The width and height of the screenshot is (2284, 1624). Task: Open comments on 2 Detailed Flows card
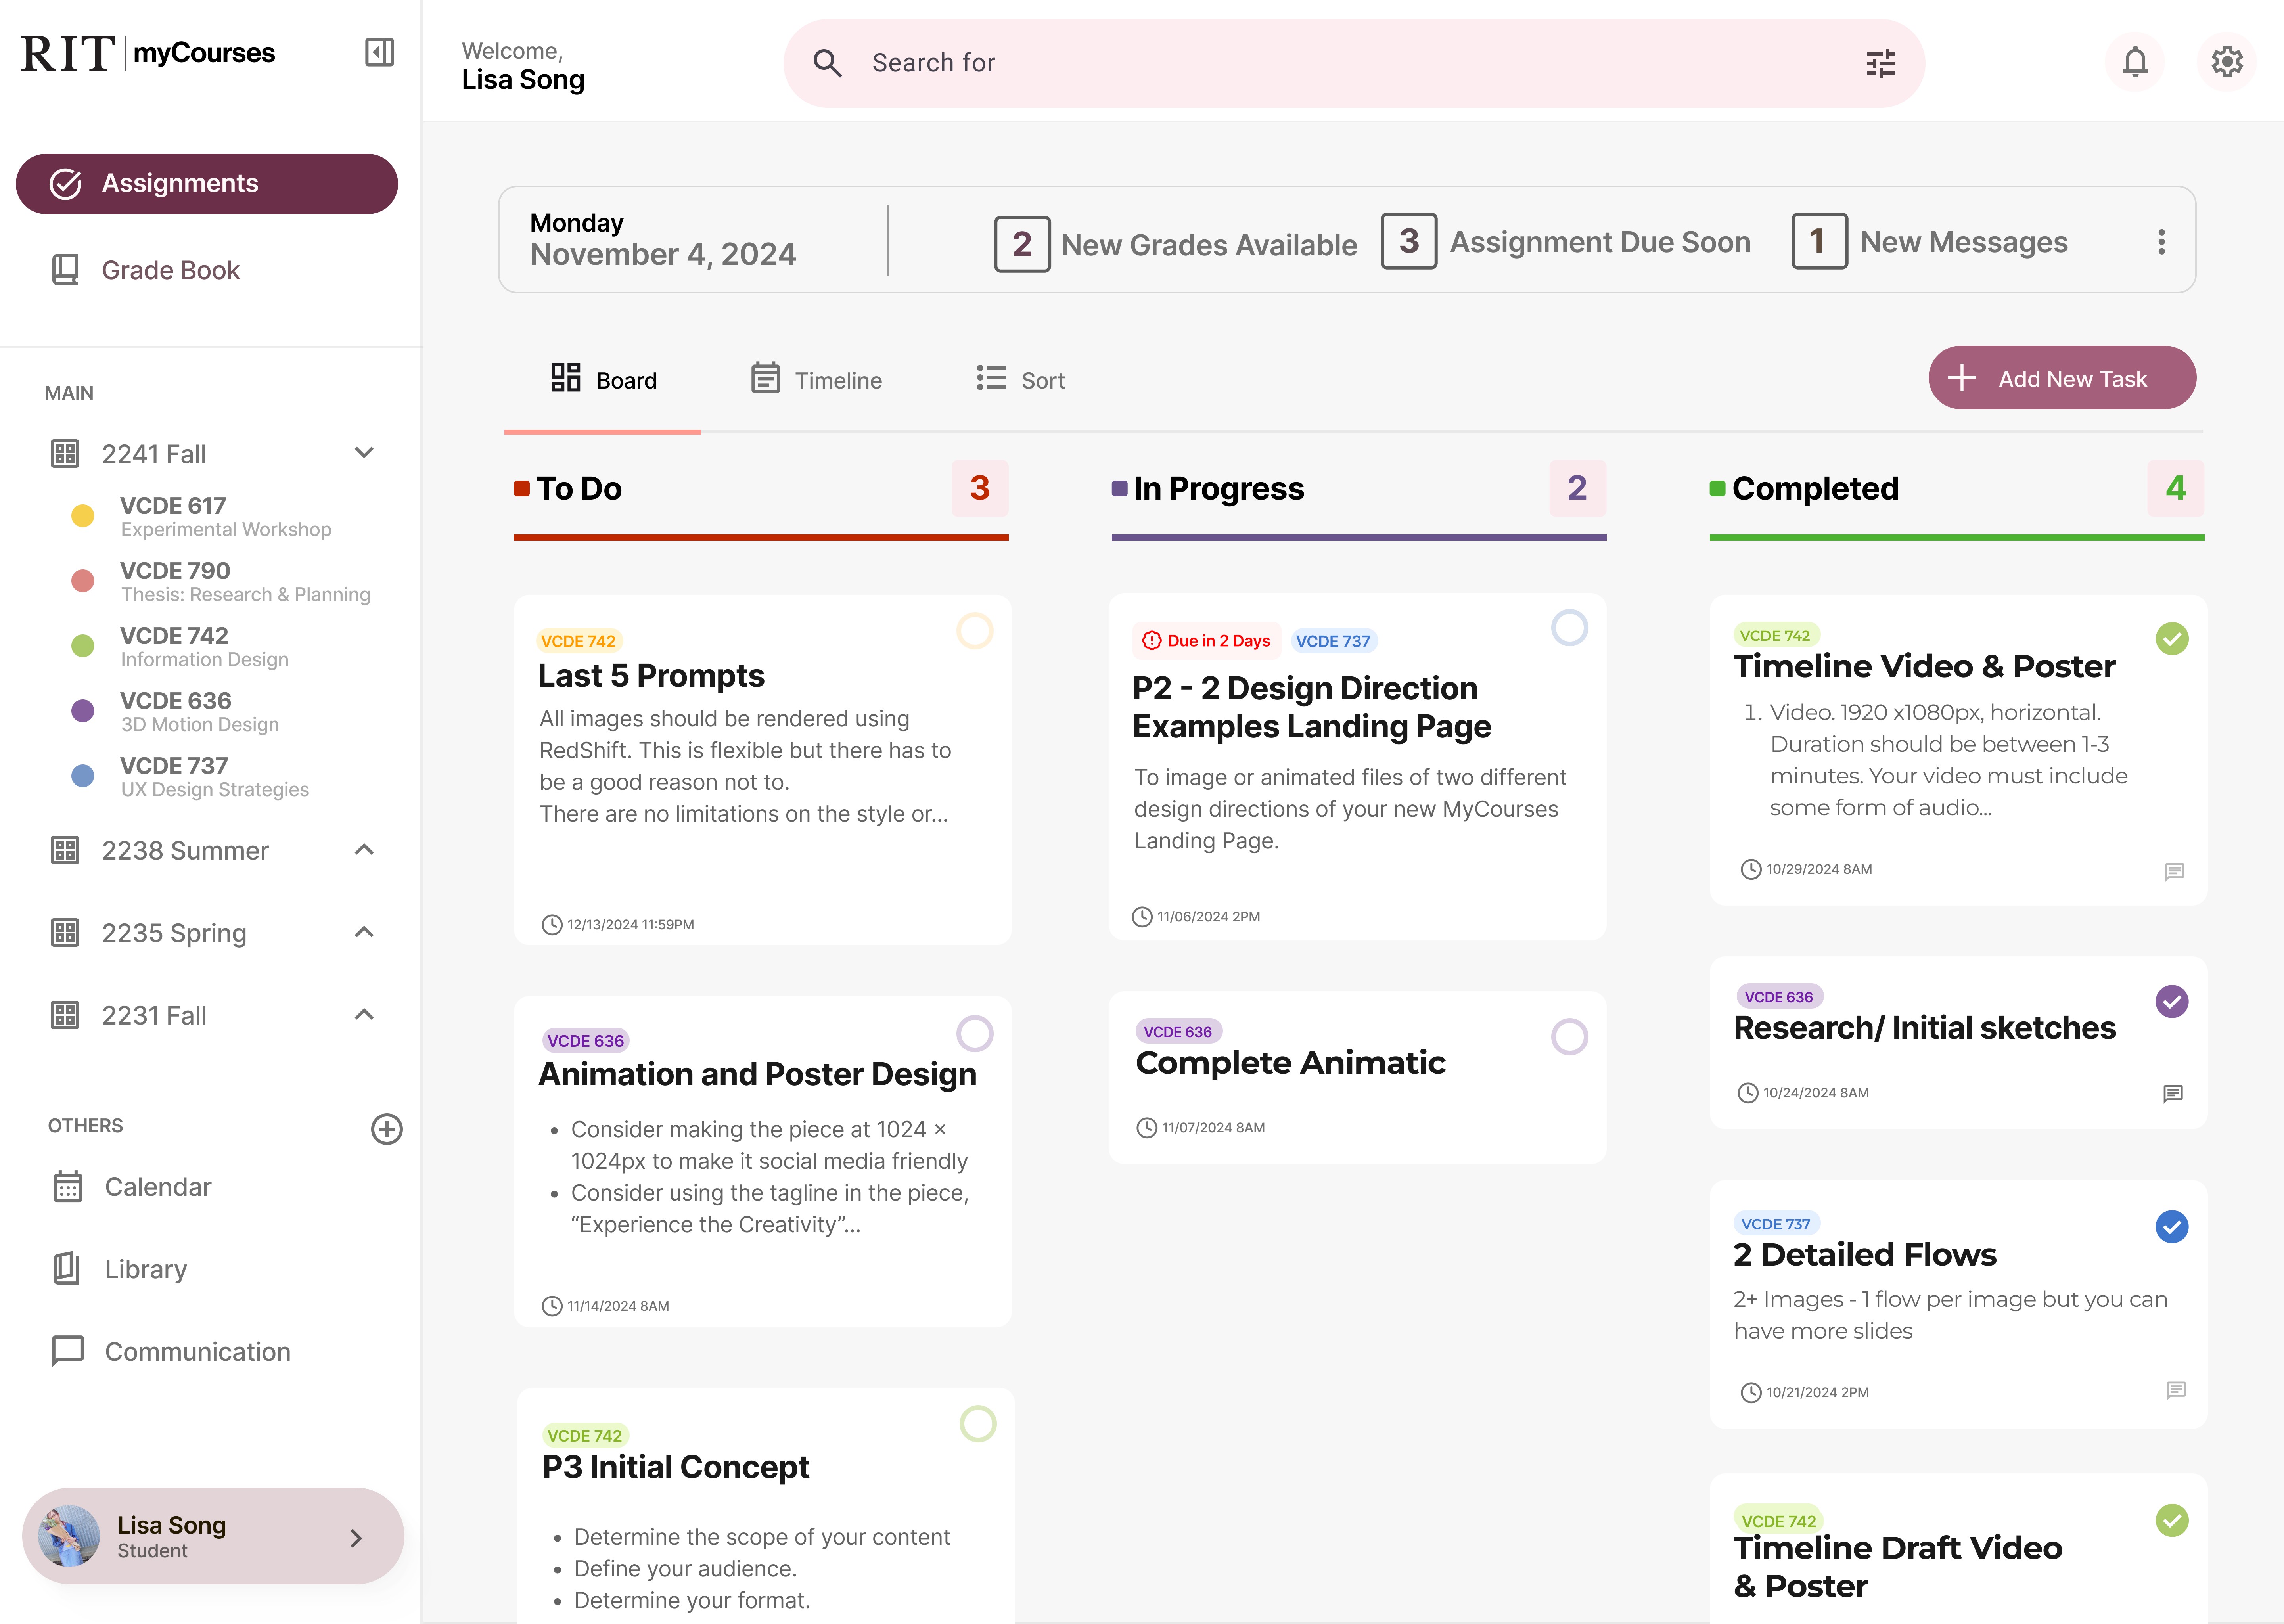2176,1391
